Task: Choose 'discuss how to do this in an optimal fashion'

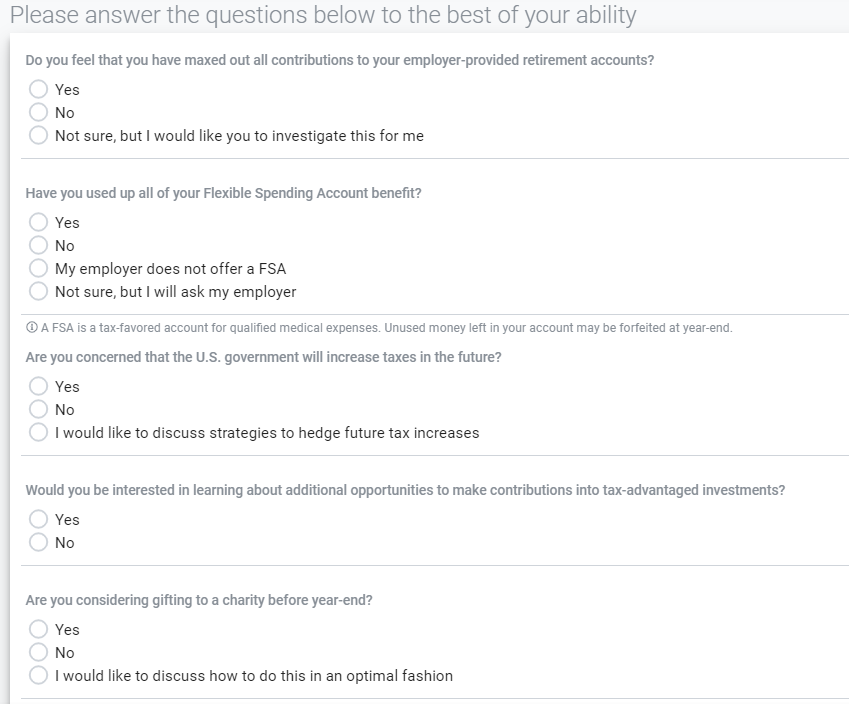Action: click(38, 675)
